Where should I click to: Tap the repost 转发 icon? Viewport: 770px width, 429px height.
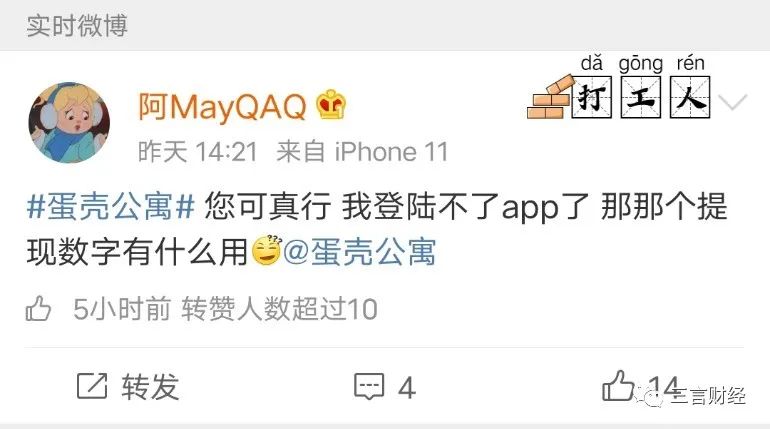tap(92, 386)
